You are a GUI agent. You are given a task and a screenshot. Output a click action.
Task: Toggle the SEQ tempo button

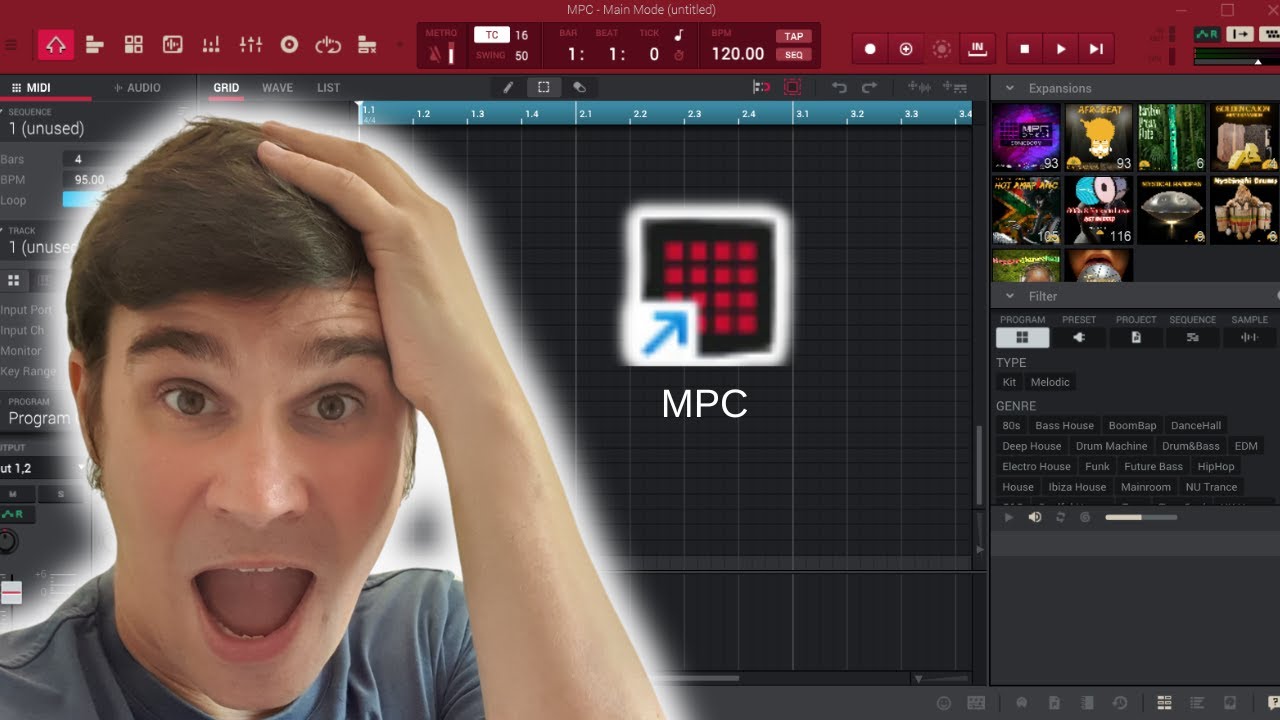click(793, 55)
